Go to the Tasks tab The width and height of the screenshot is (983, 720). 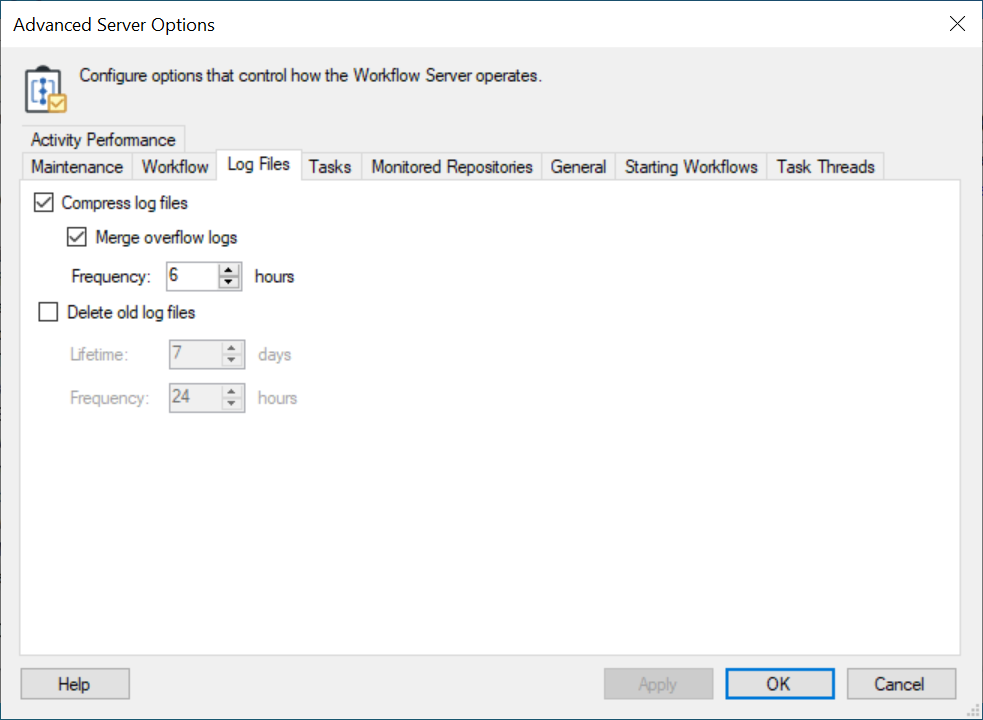coord(330,167)
